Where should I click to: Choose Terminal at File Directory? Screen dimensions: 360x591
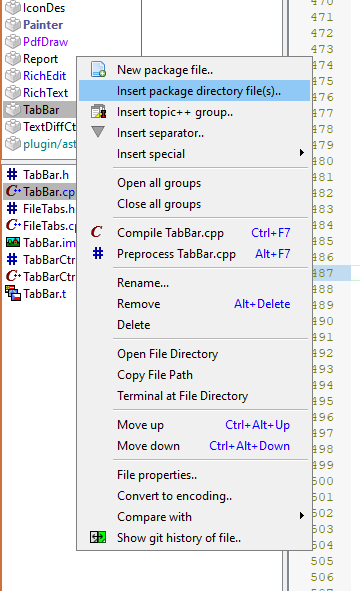pyautogui.click(x=194, y=396)
